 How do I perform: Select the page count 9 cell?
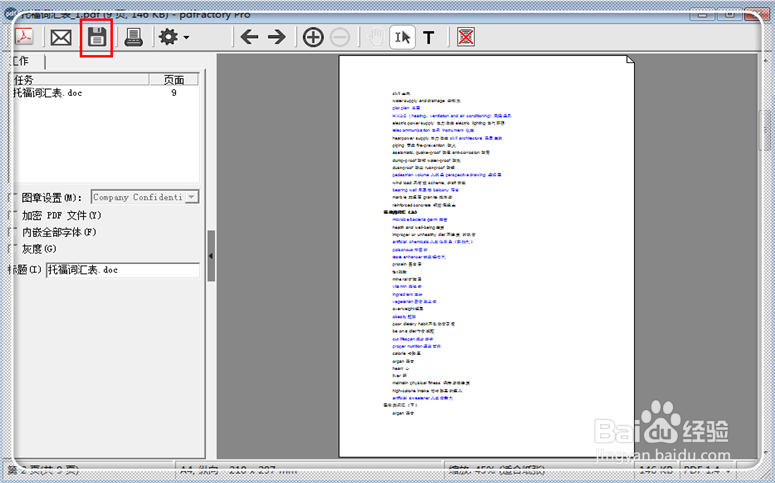(174, 93)
